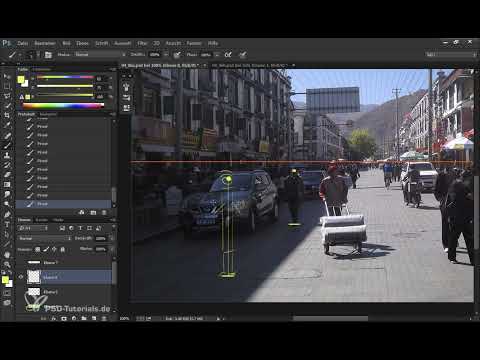The image size is (480, 360).
Task: Open the layer filter type dropdown
Action: (x=33, y=228)
